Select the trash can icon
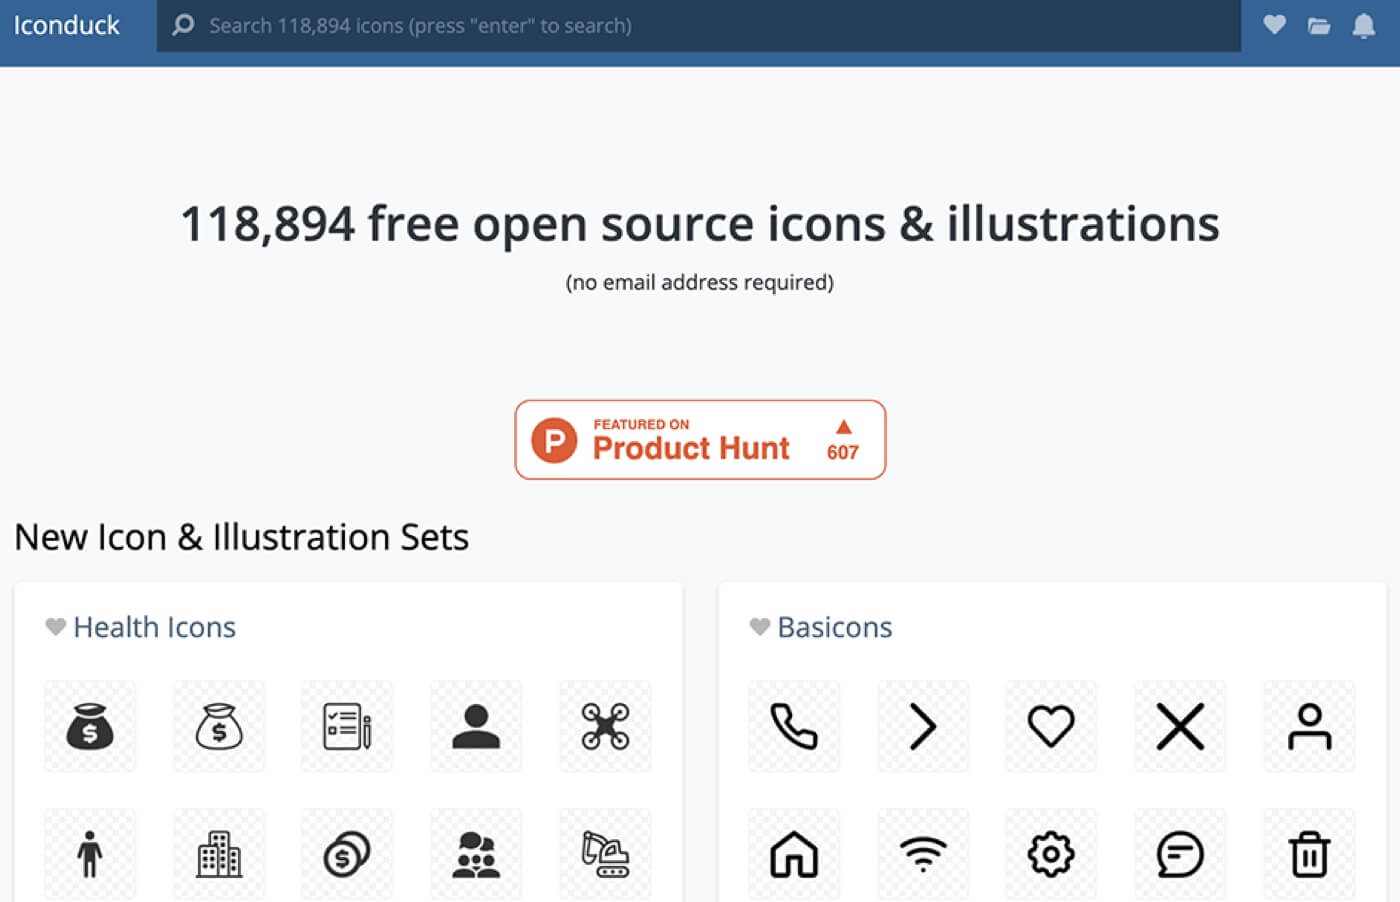Image resolution: width=1400 pixels, height=902 pixels. tap(1310, 854)
